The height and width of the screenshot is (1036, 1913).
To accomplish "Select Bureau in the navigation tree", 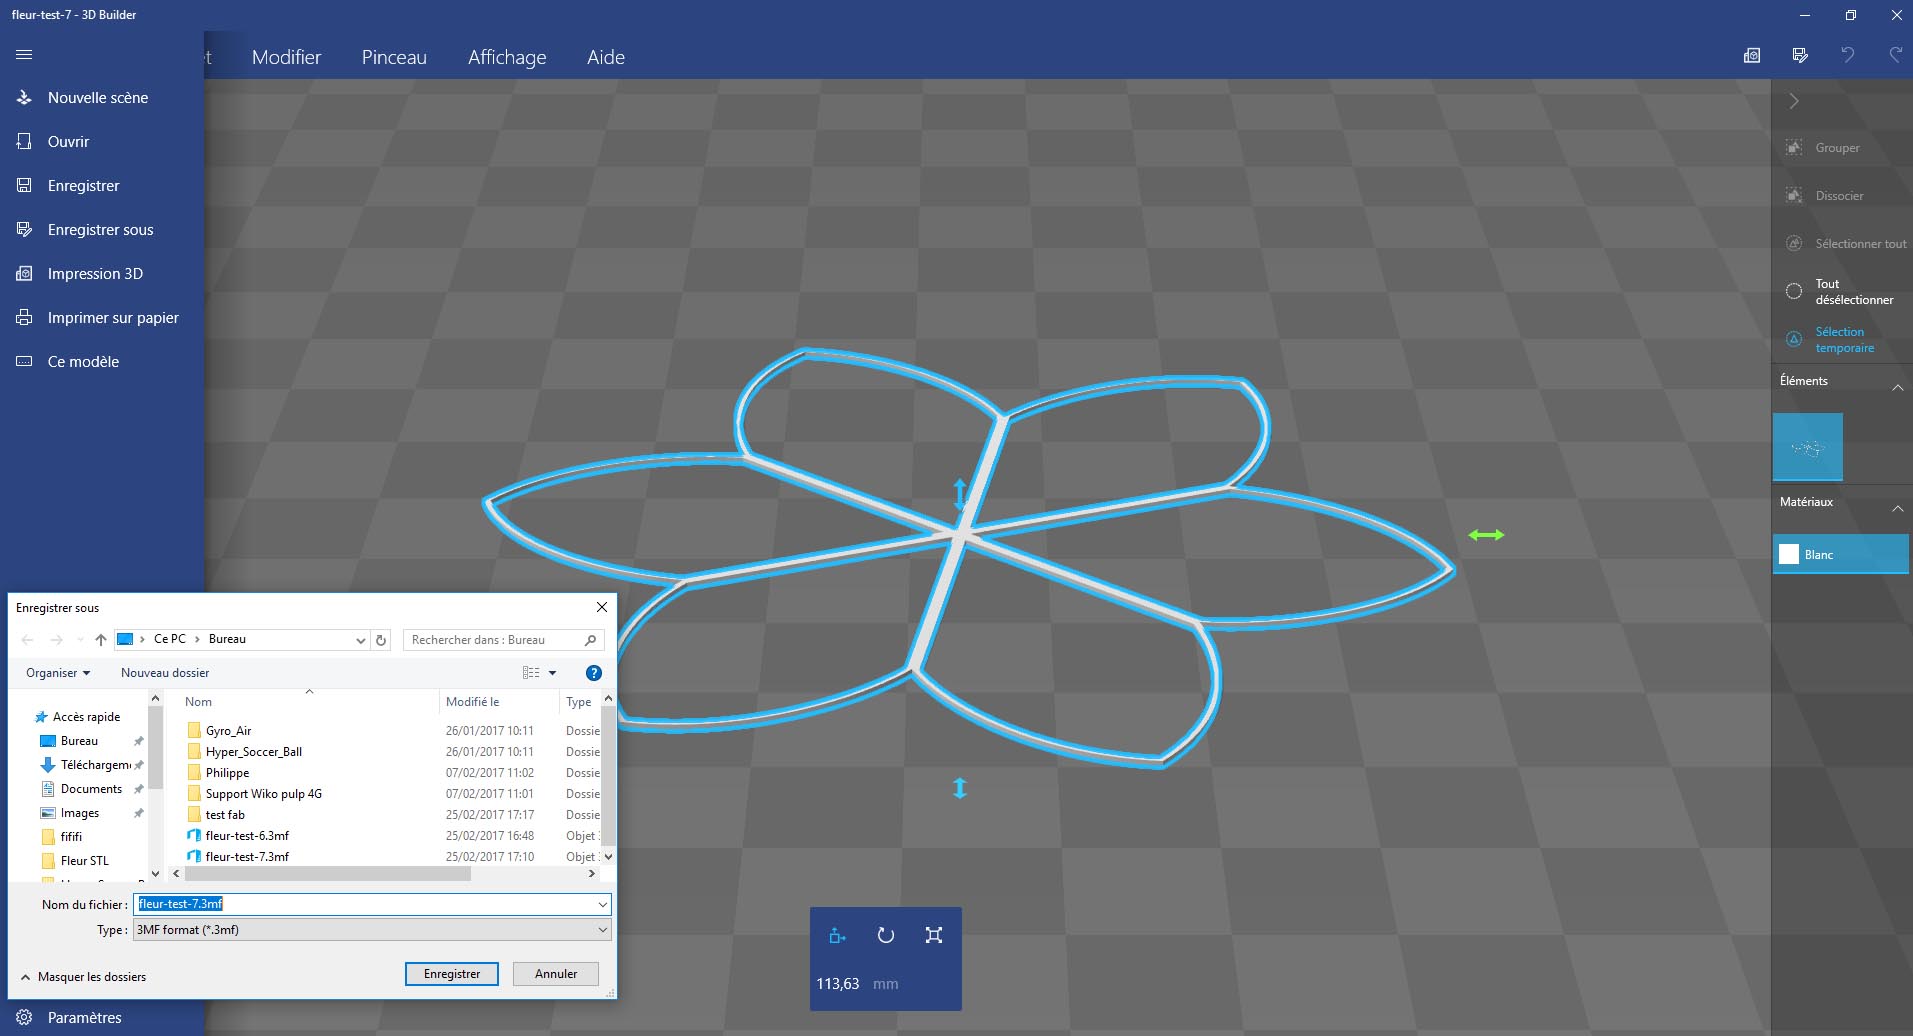I will [x=79, y=741].
